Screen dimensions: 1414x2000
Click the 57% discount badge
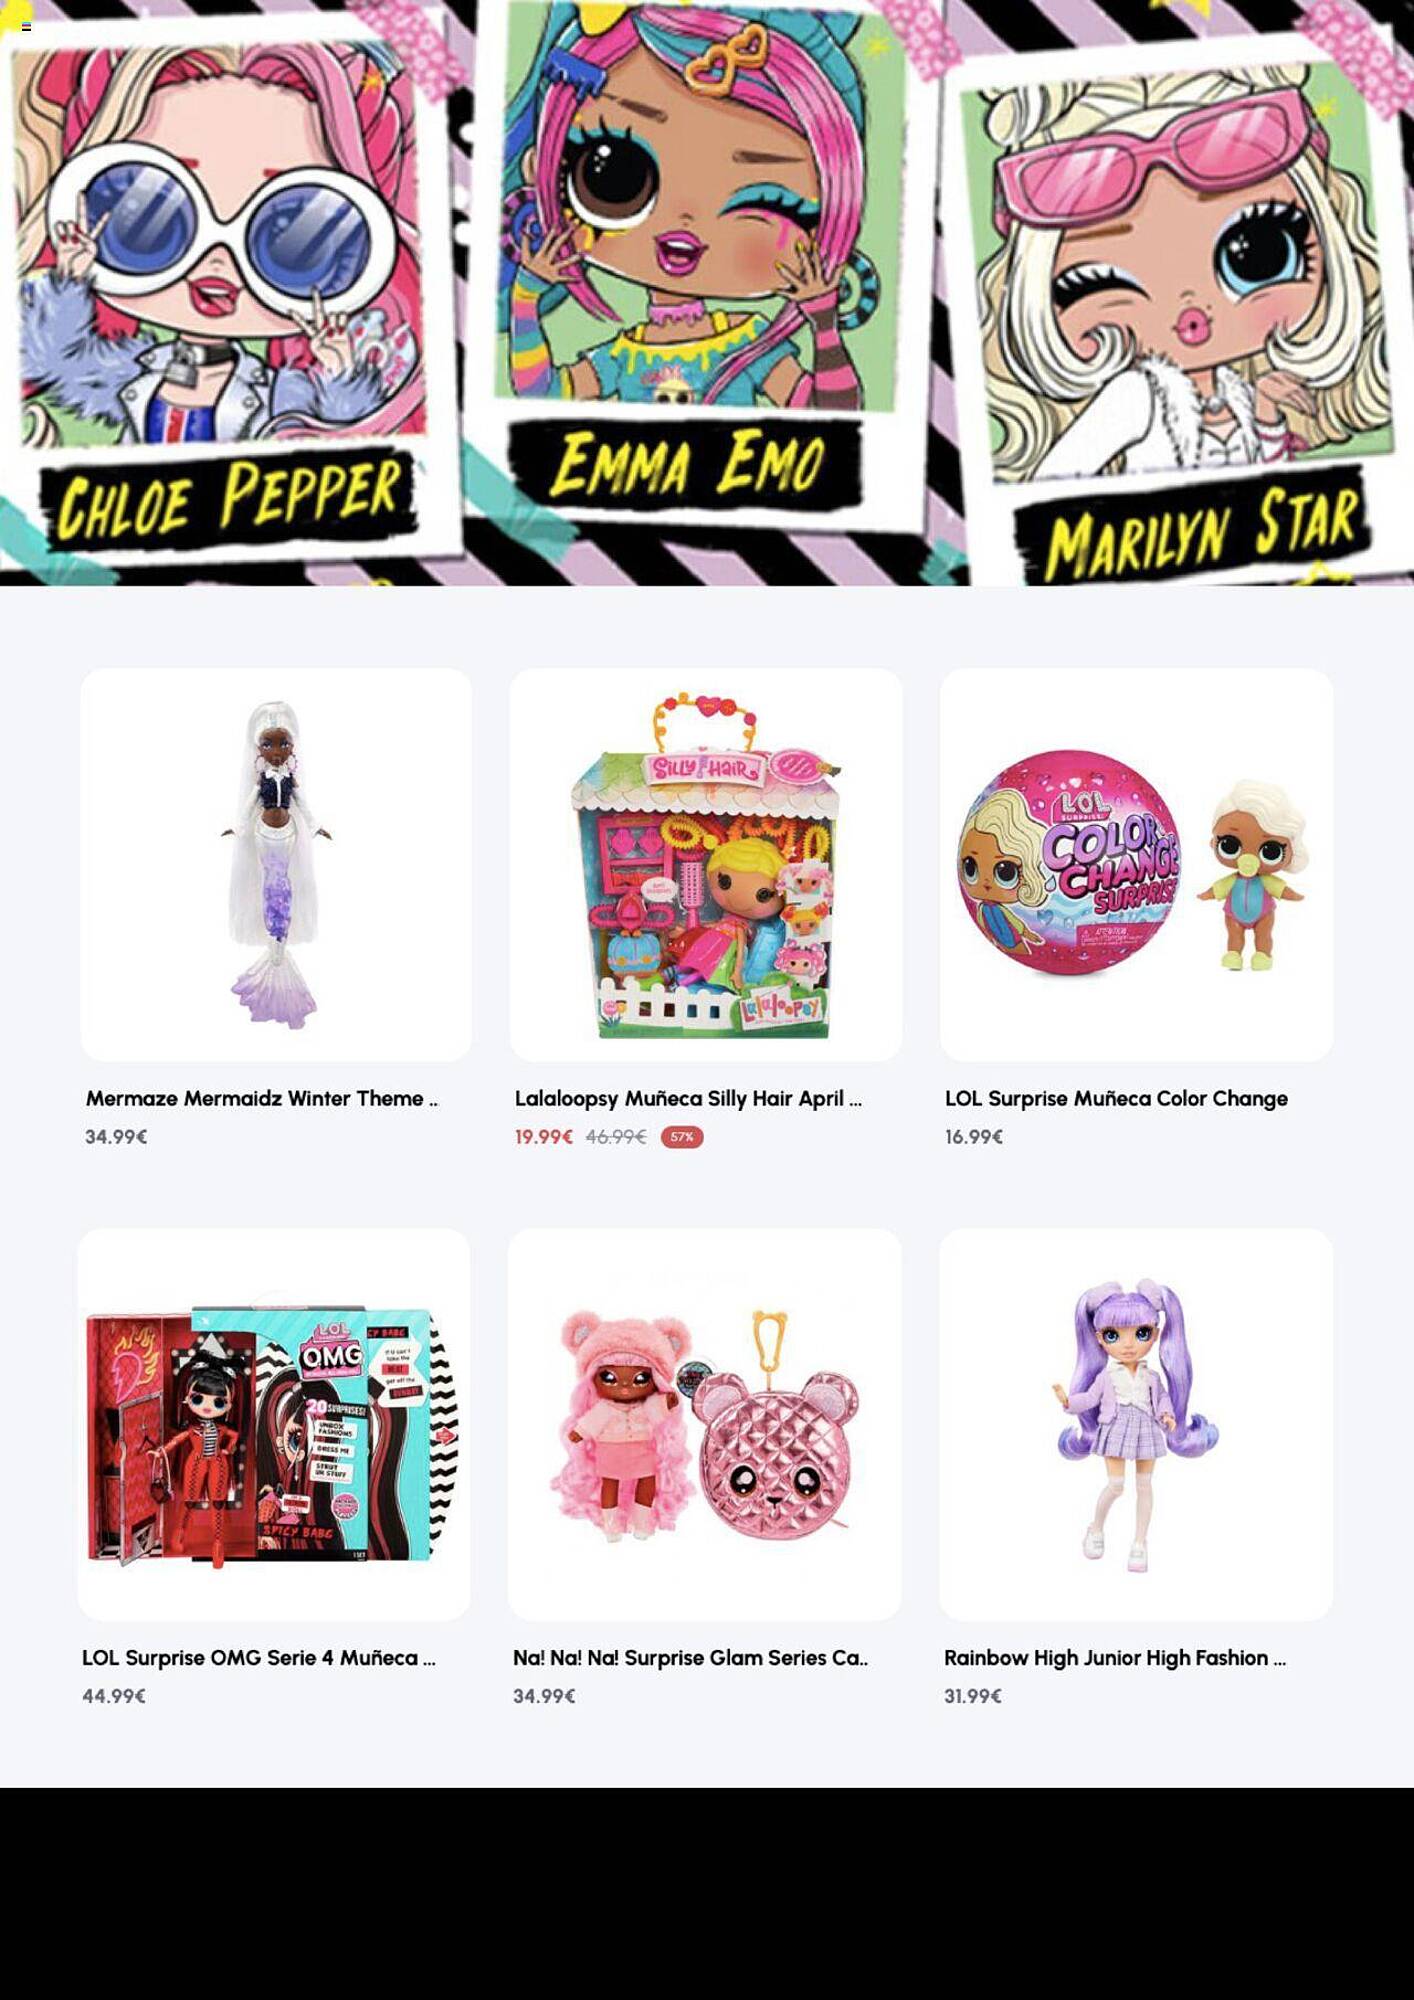point(682,1137)
